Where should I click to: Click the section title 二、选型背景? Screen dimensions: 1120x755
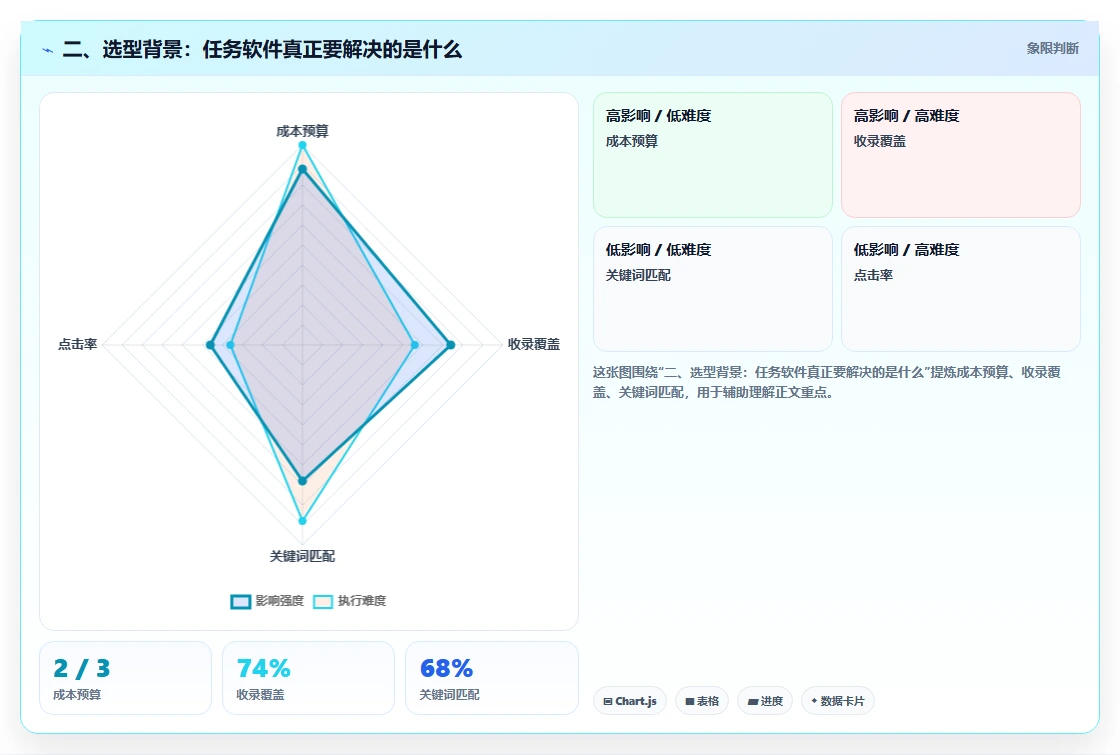tap(262, 49)
